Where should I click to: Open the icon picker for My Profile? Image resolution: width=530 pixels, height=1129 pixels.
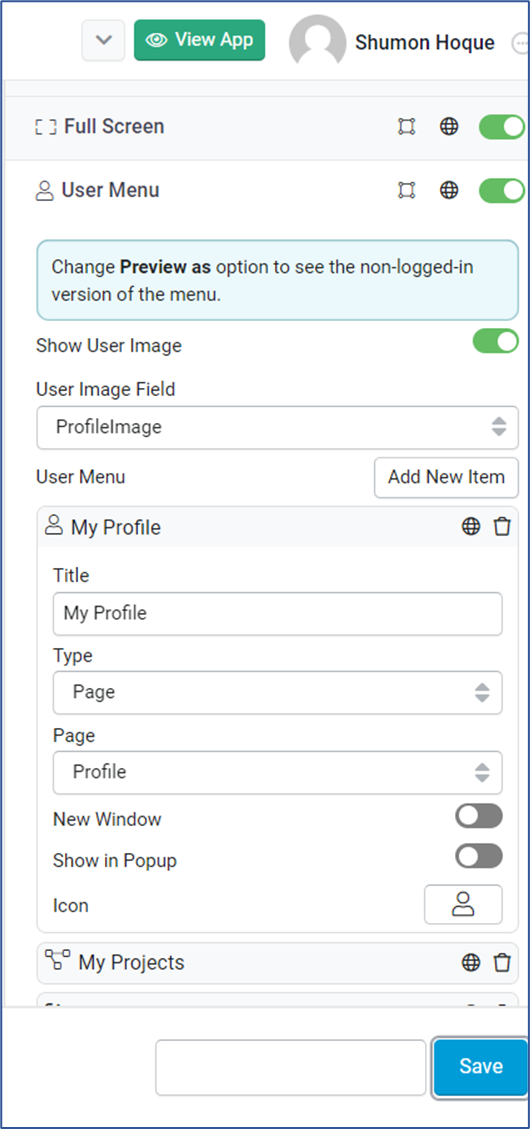[x=463, y=904]
